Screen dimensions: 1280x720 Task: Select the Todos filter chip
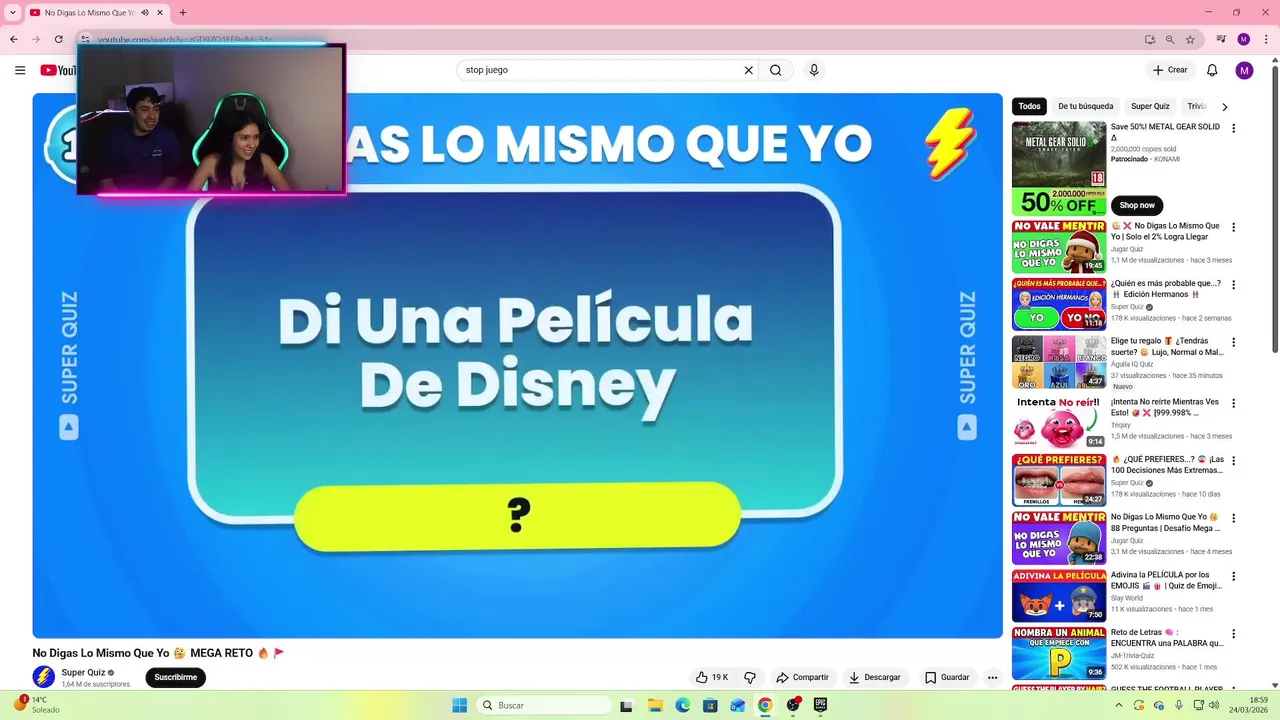(x=1029, y=106)
